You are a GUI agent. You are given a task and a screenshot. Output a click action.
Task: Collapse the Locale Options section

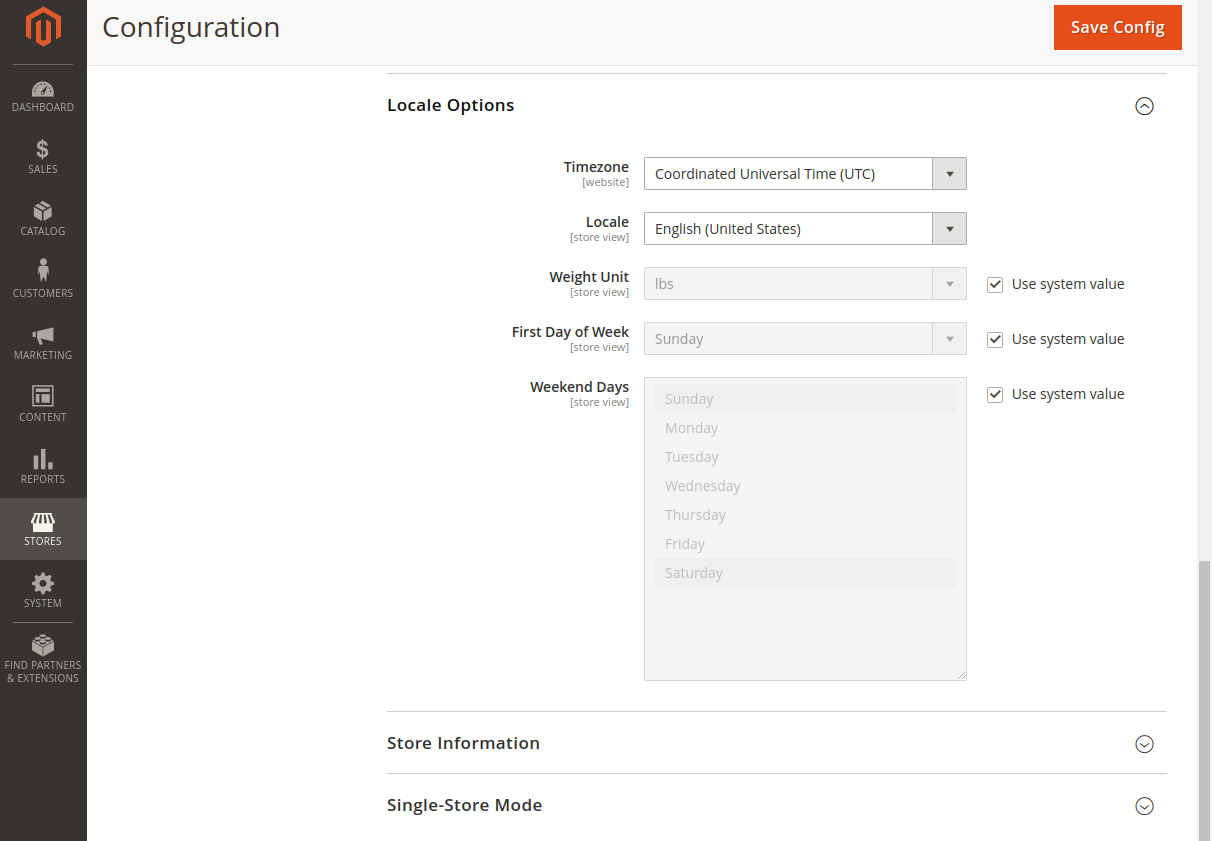[x=1144, y=105]
